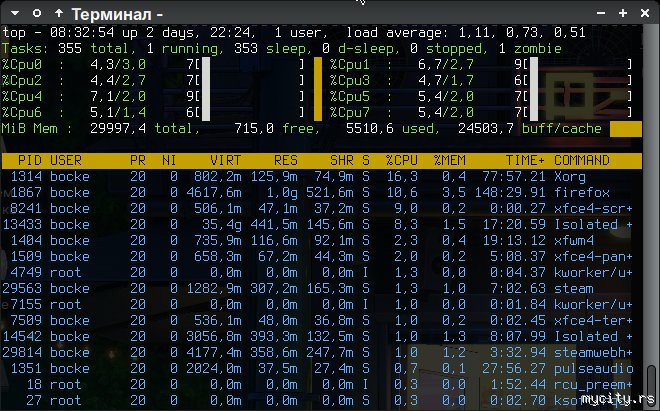Click the stick-window circle icon in titlebar
This screenshot has height=411, width=660.
tap(37, 13)
